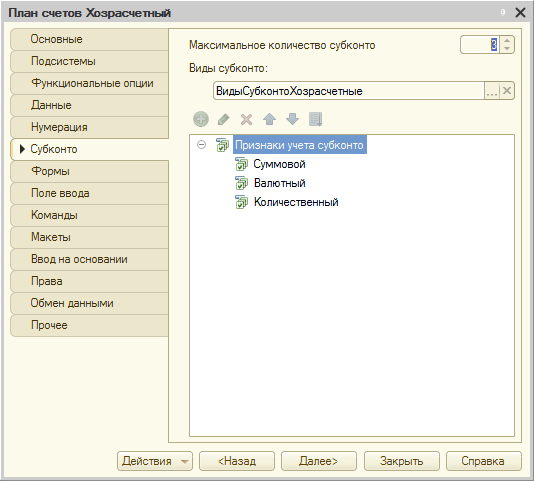Viewport: 534px width, 481px height.
Task: Click the ВидыСубконтоХозрасчетные input field
Action: point(349,91)
